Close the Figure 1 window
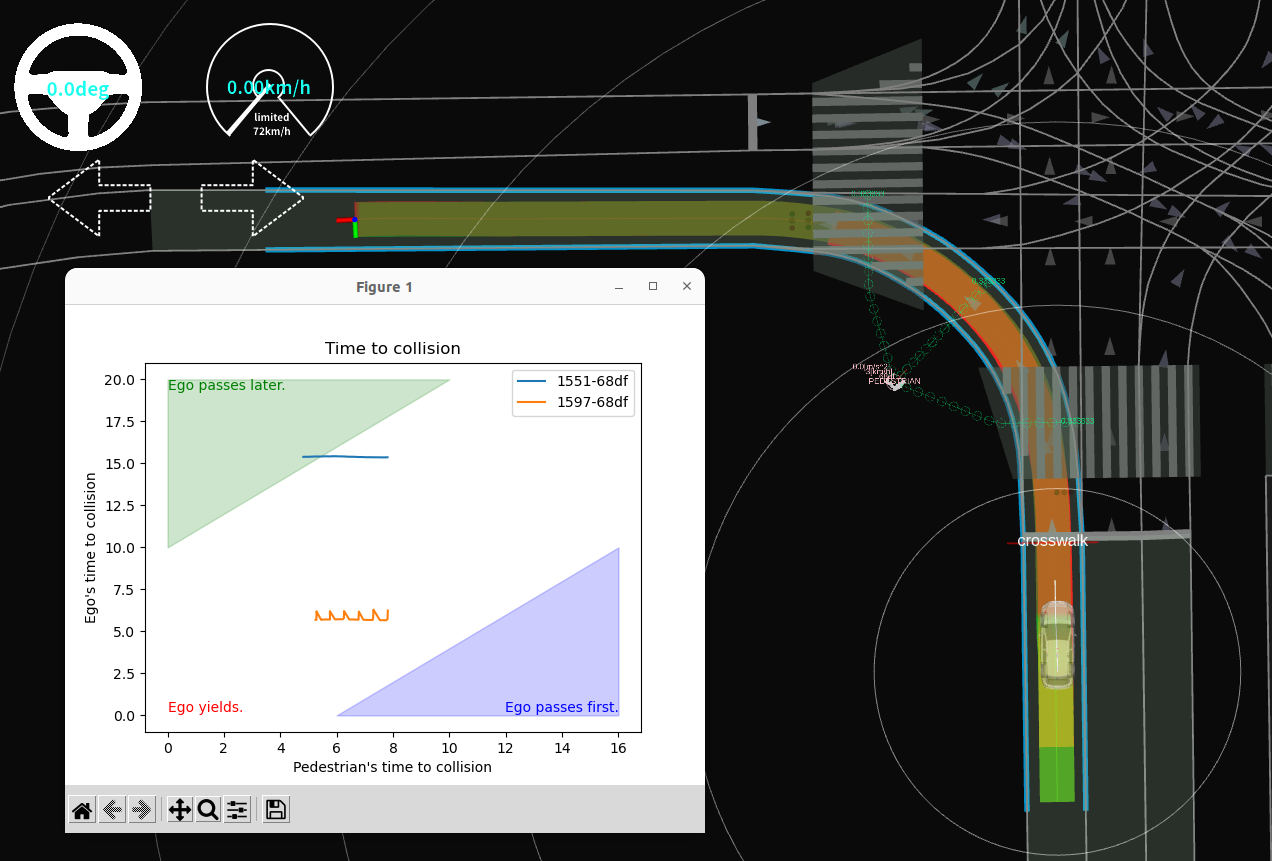 pos(687,287)
